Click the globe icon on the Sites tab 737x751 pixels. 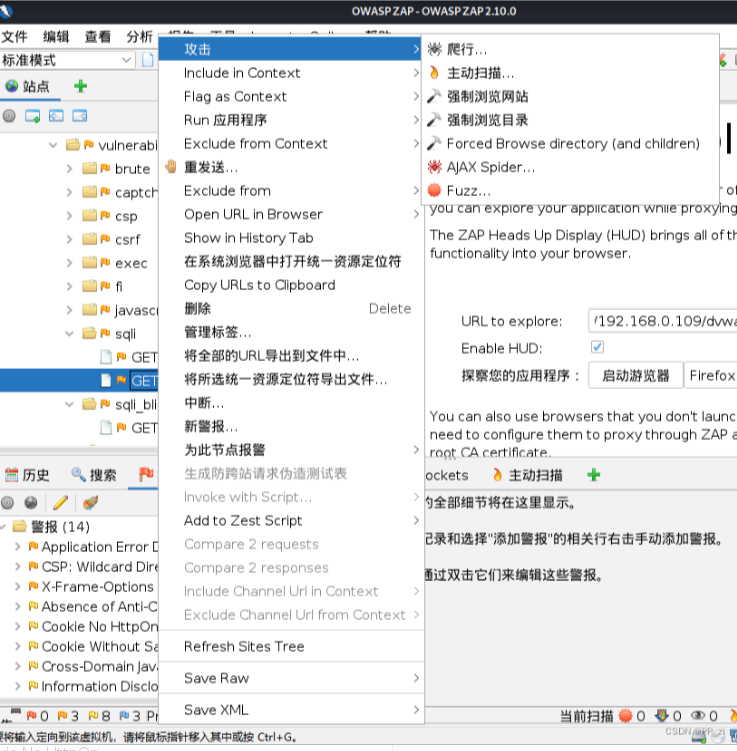click(11, 86)
